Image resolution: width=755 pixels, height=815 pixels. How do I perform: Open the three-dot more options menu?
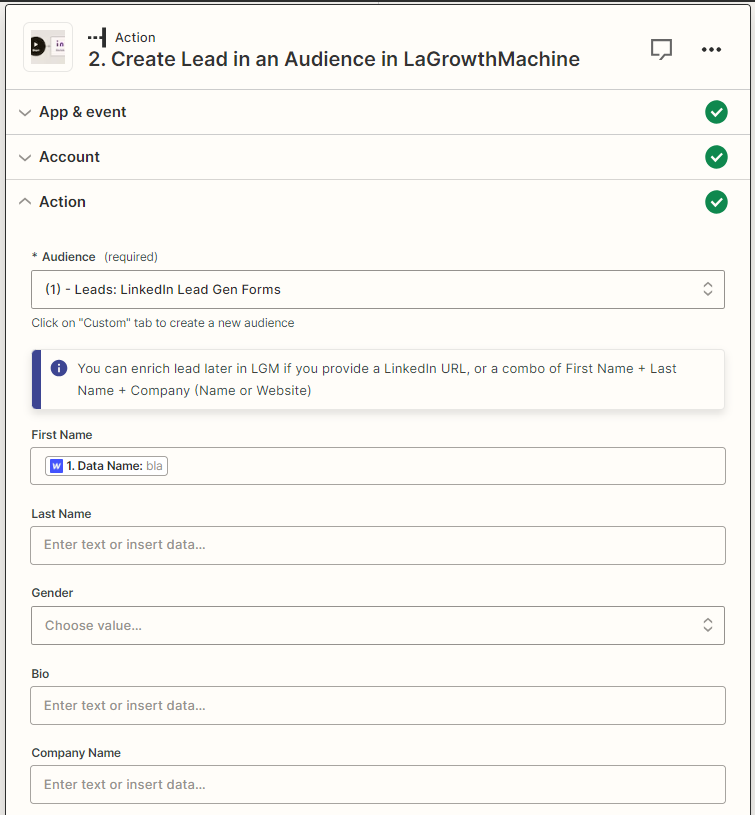point(711,49)
